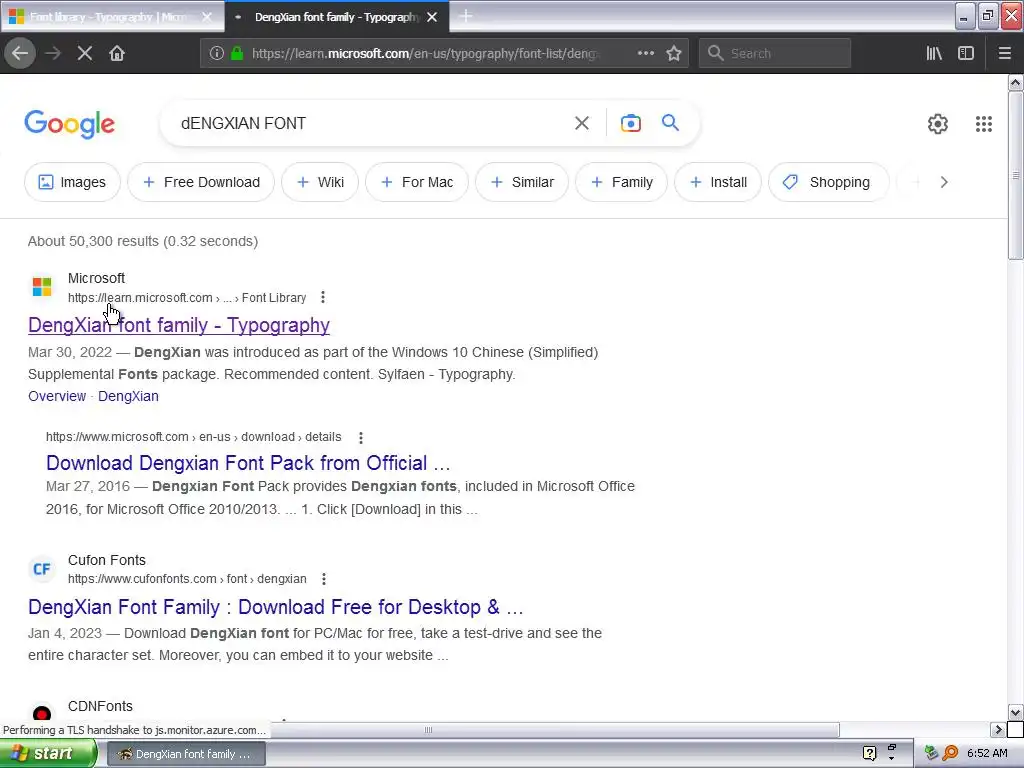The width and height of the screenshot is (1024, 768).
Task: Open options dots for Cufon Fonts result
Action: coord(323,579)
